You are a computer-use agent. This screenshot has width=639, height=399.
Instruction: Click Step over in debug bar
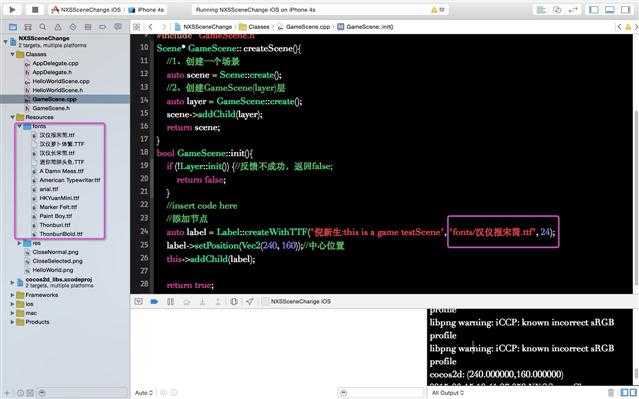pyautogui.click(x=187, y=302)
